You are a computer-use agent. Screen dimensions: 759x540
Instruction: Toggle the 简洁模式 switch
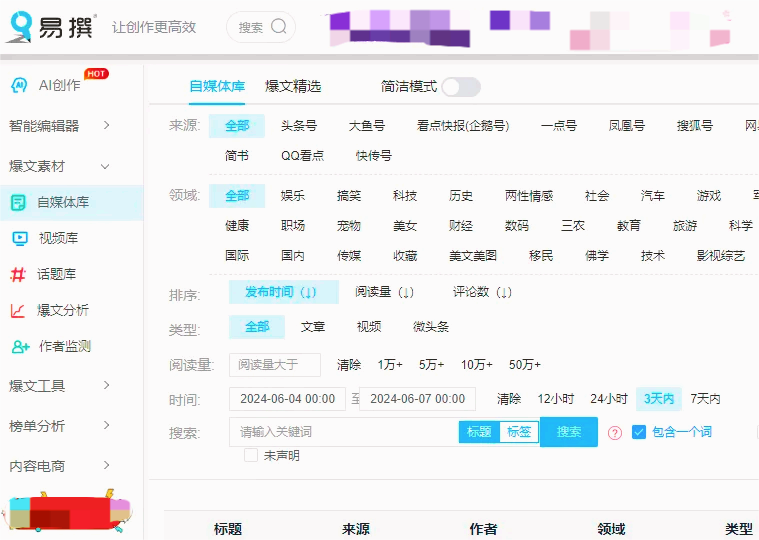tap(461, 87)
